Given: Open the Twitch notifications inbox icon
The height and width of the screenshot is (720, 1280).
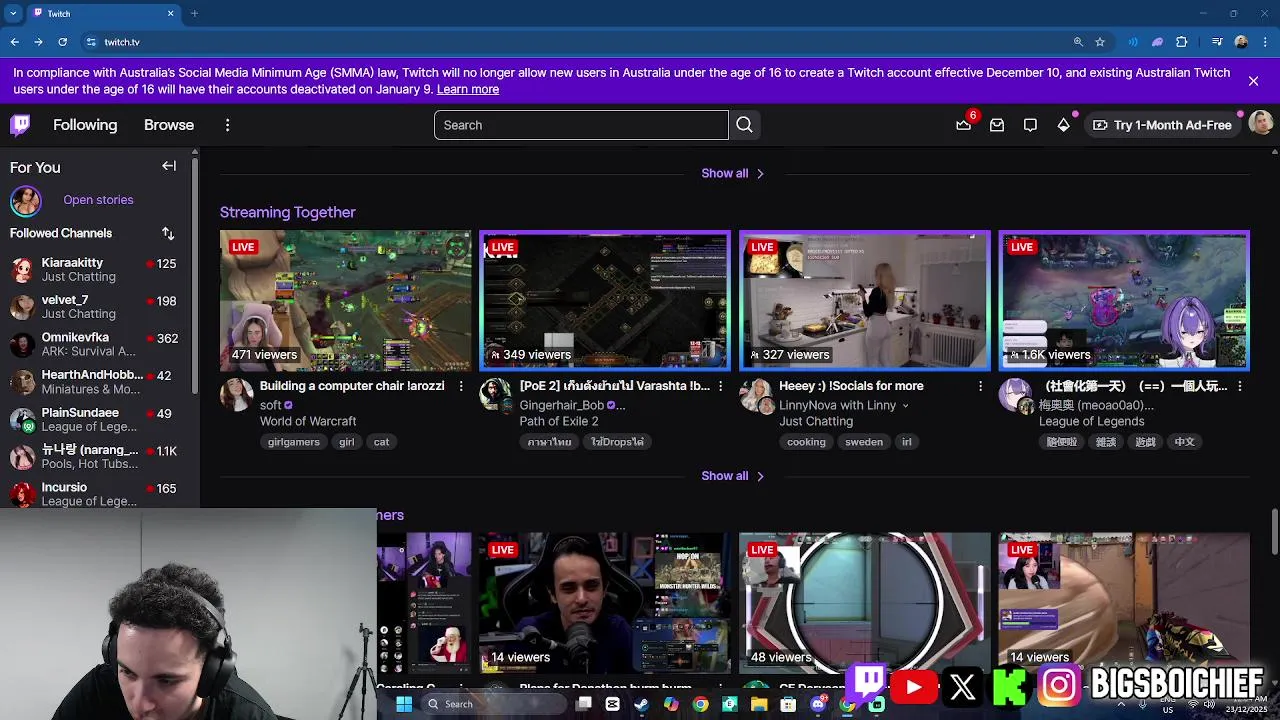Looking at the screenshot, I should [997, 125].
